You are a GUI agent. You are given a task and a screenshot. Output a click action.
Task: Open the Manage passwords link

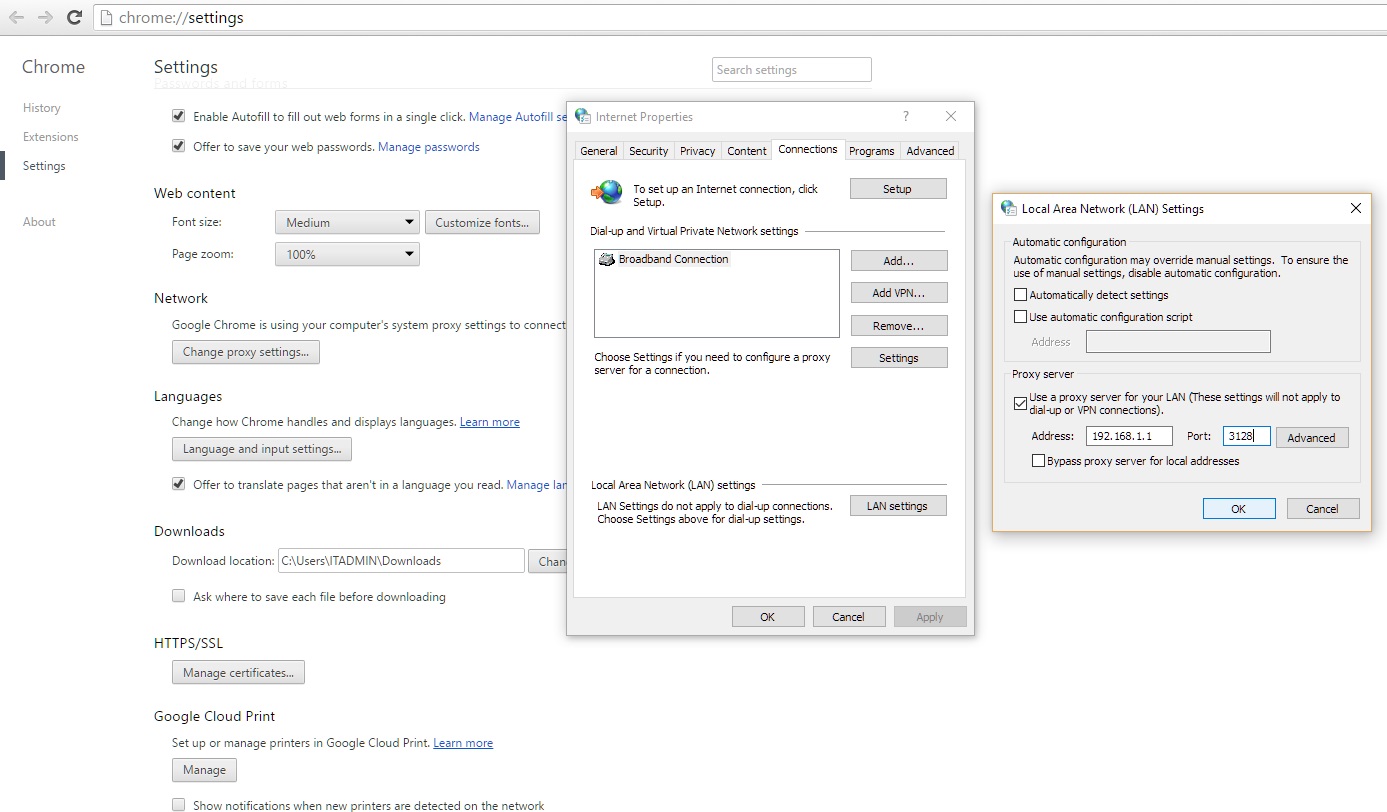[x=429, y=147]
